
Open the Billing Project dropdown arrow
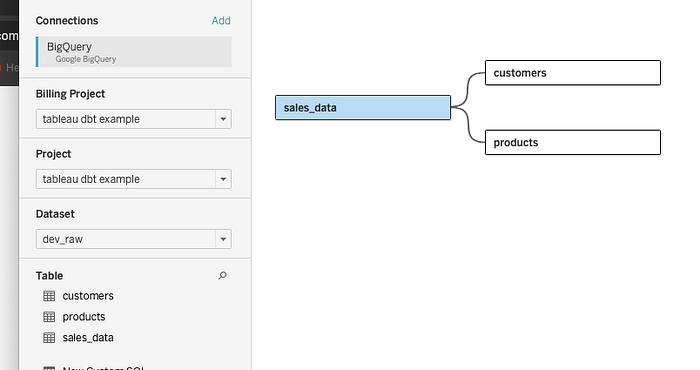pyautogui.click(x=223, y=119)
